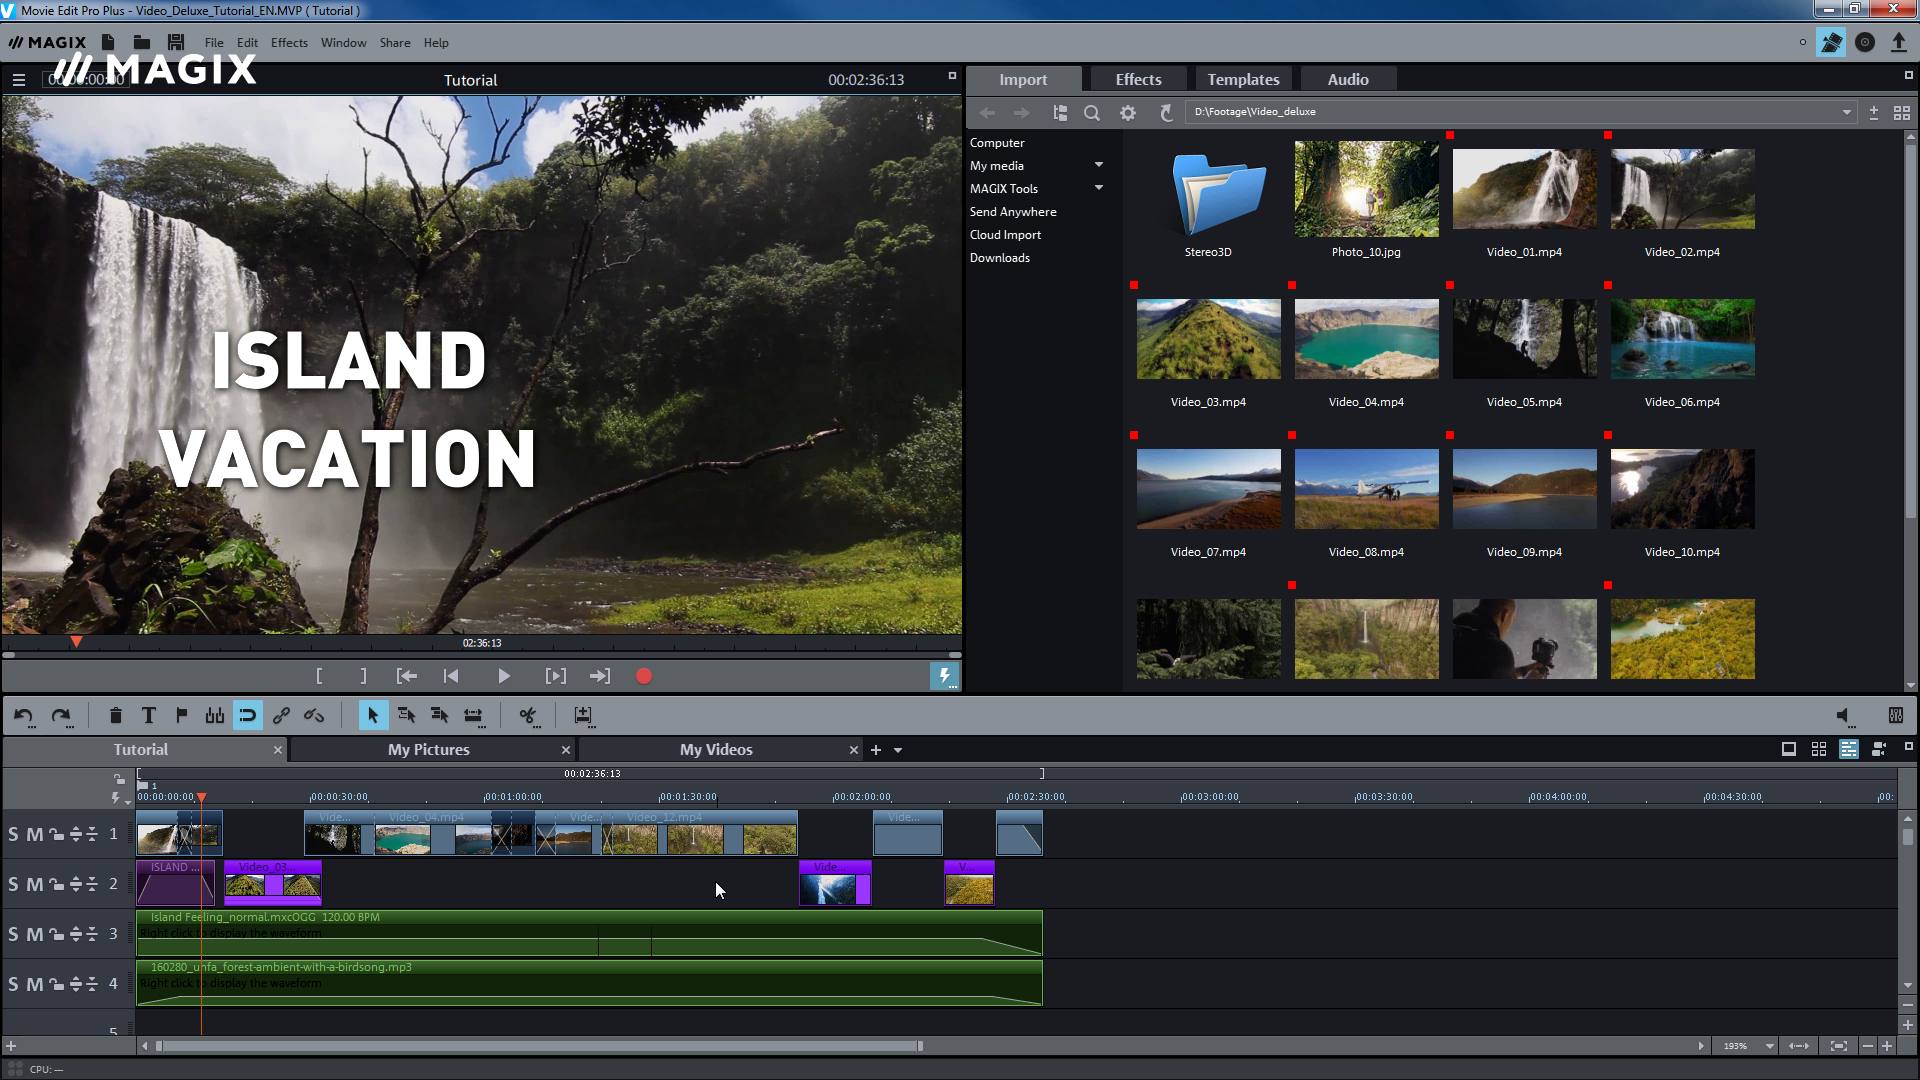Toggle Solo (S) on track 1
The image size is (1920, 1080).
coord(13,833)
